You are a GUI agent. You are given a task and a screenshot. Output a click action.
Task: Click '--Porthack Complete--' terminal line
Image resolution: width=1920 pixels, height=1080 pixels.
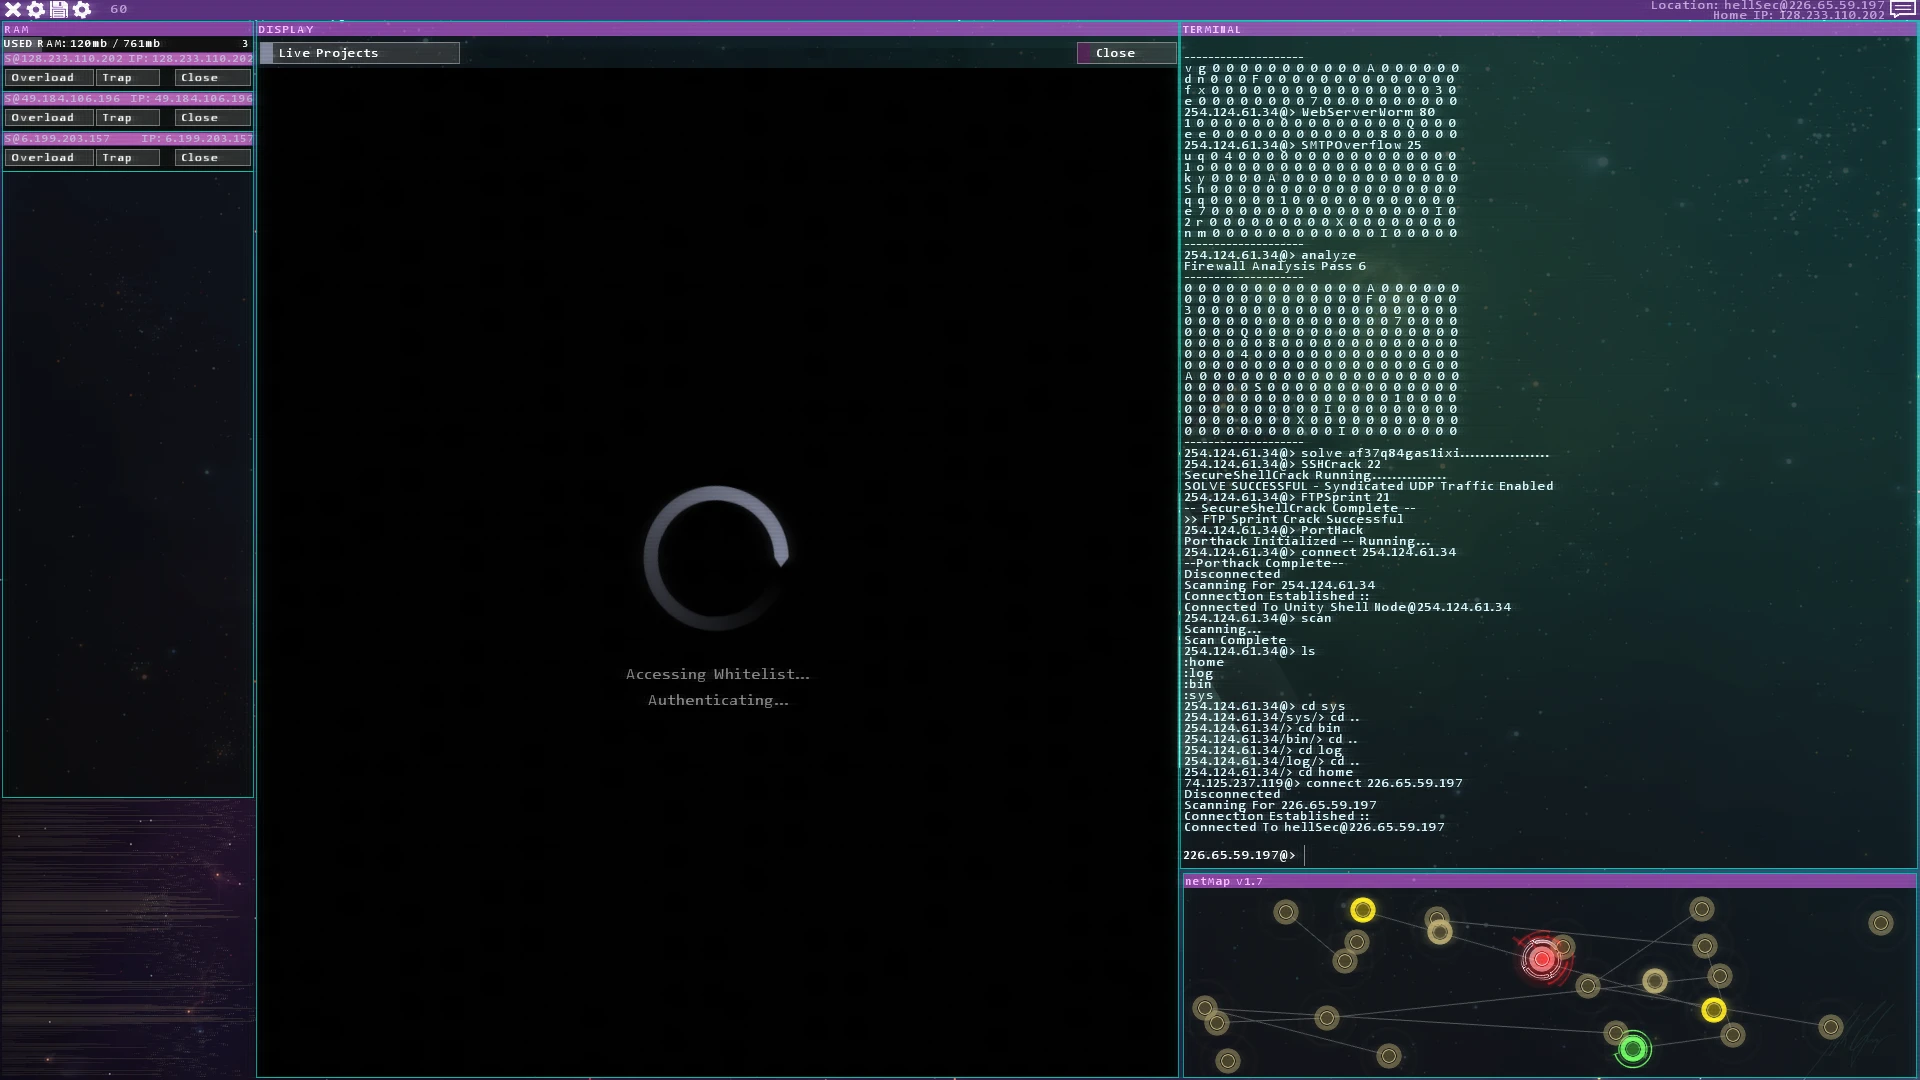[1264, 563]
